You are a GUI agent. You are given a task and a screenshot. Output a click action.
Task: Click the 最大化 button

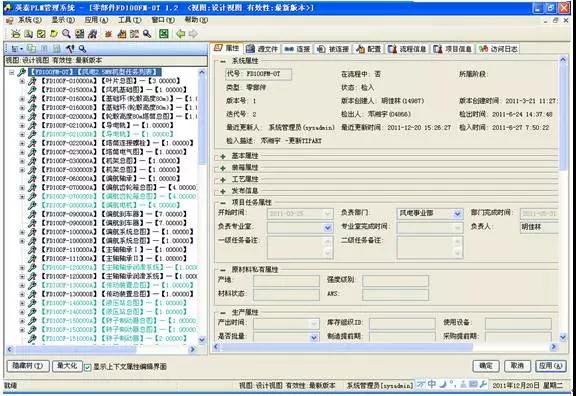(x=67, y=366)
